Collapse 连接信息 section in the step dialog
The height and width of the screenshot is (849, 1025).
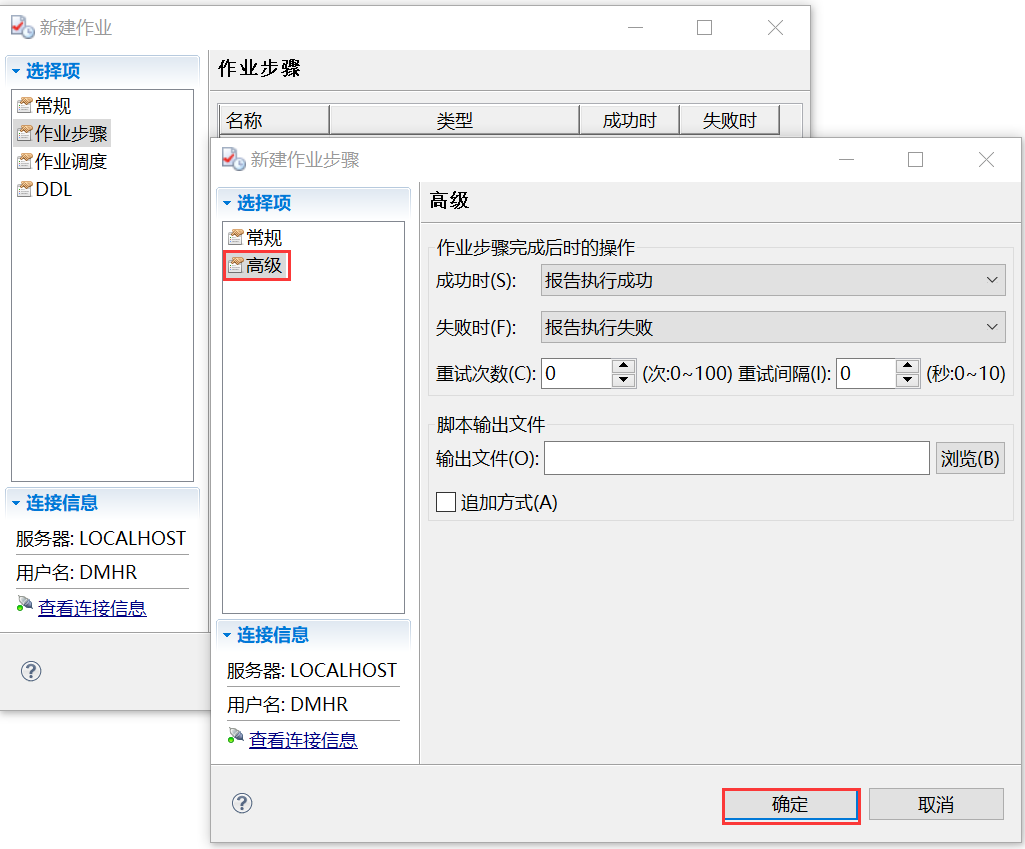[x=228, y=635]
